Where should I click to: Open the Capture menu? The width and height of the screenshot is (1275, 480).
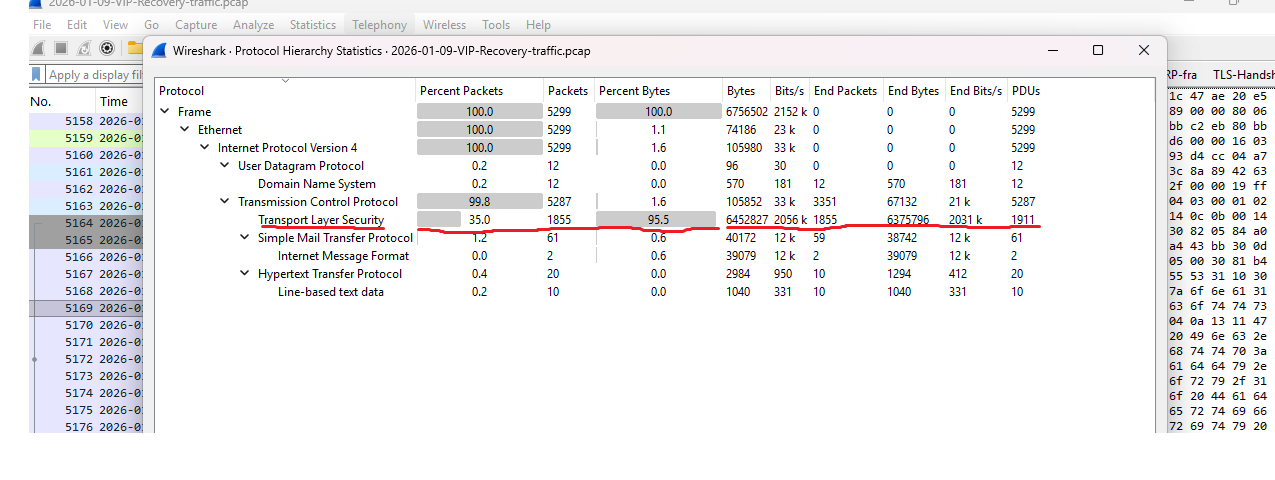coord(196,25)
